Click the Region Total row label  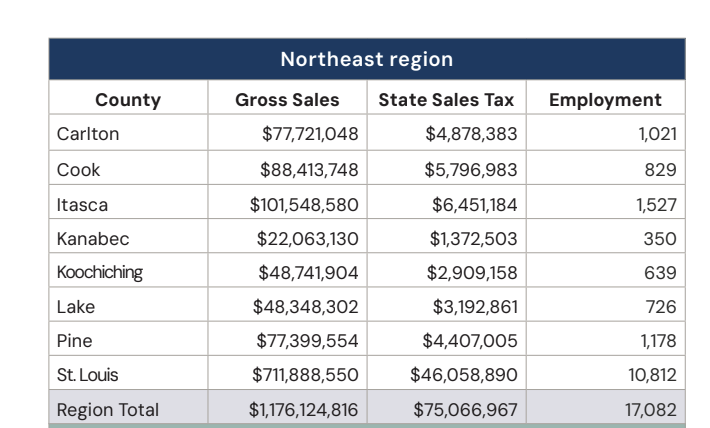tap(107, 410)
